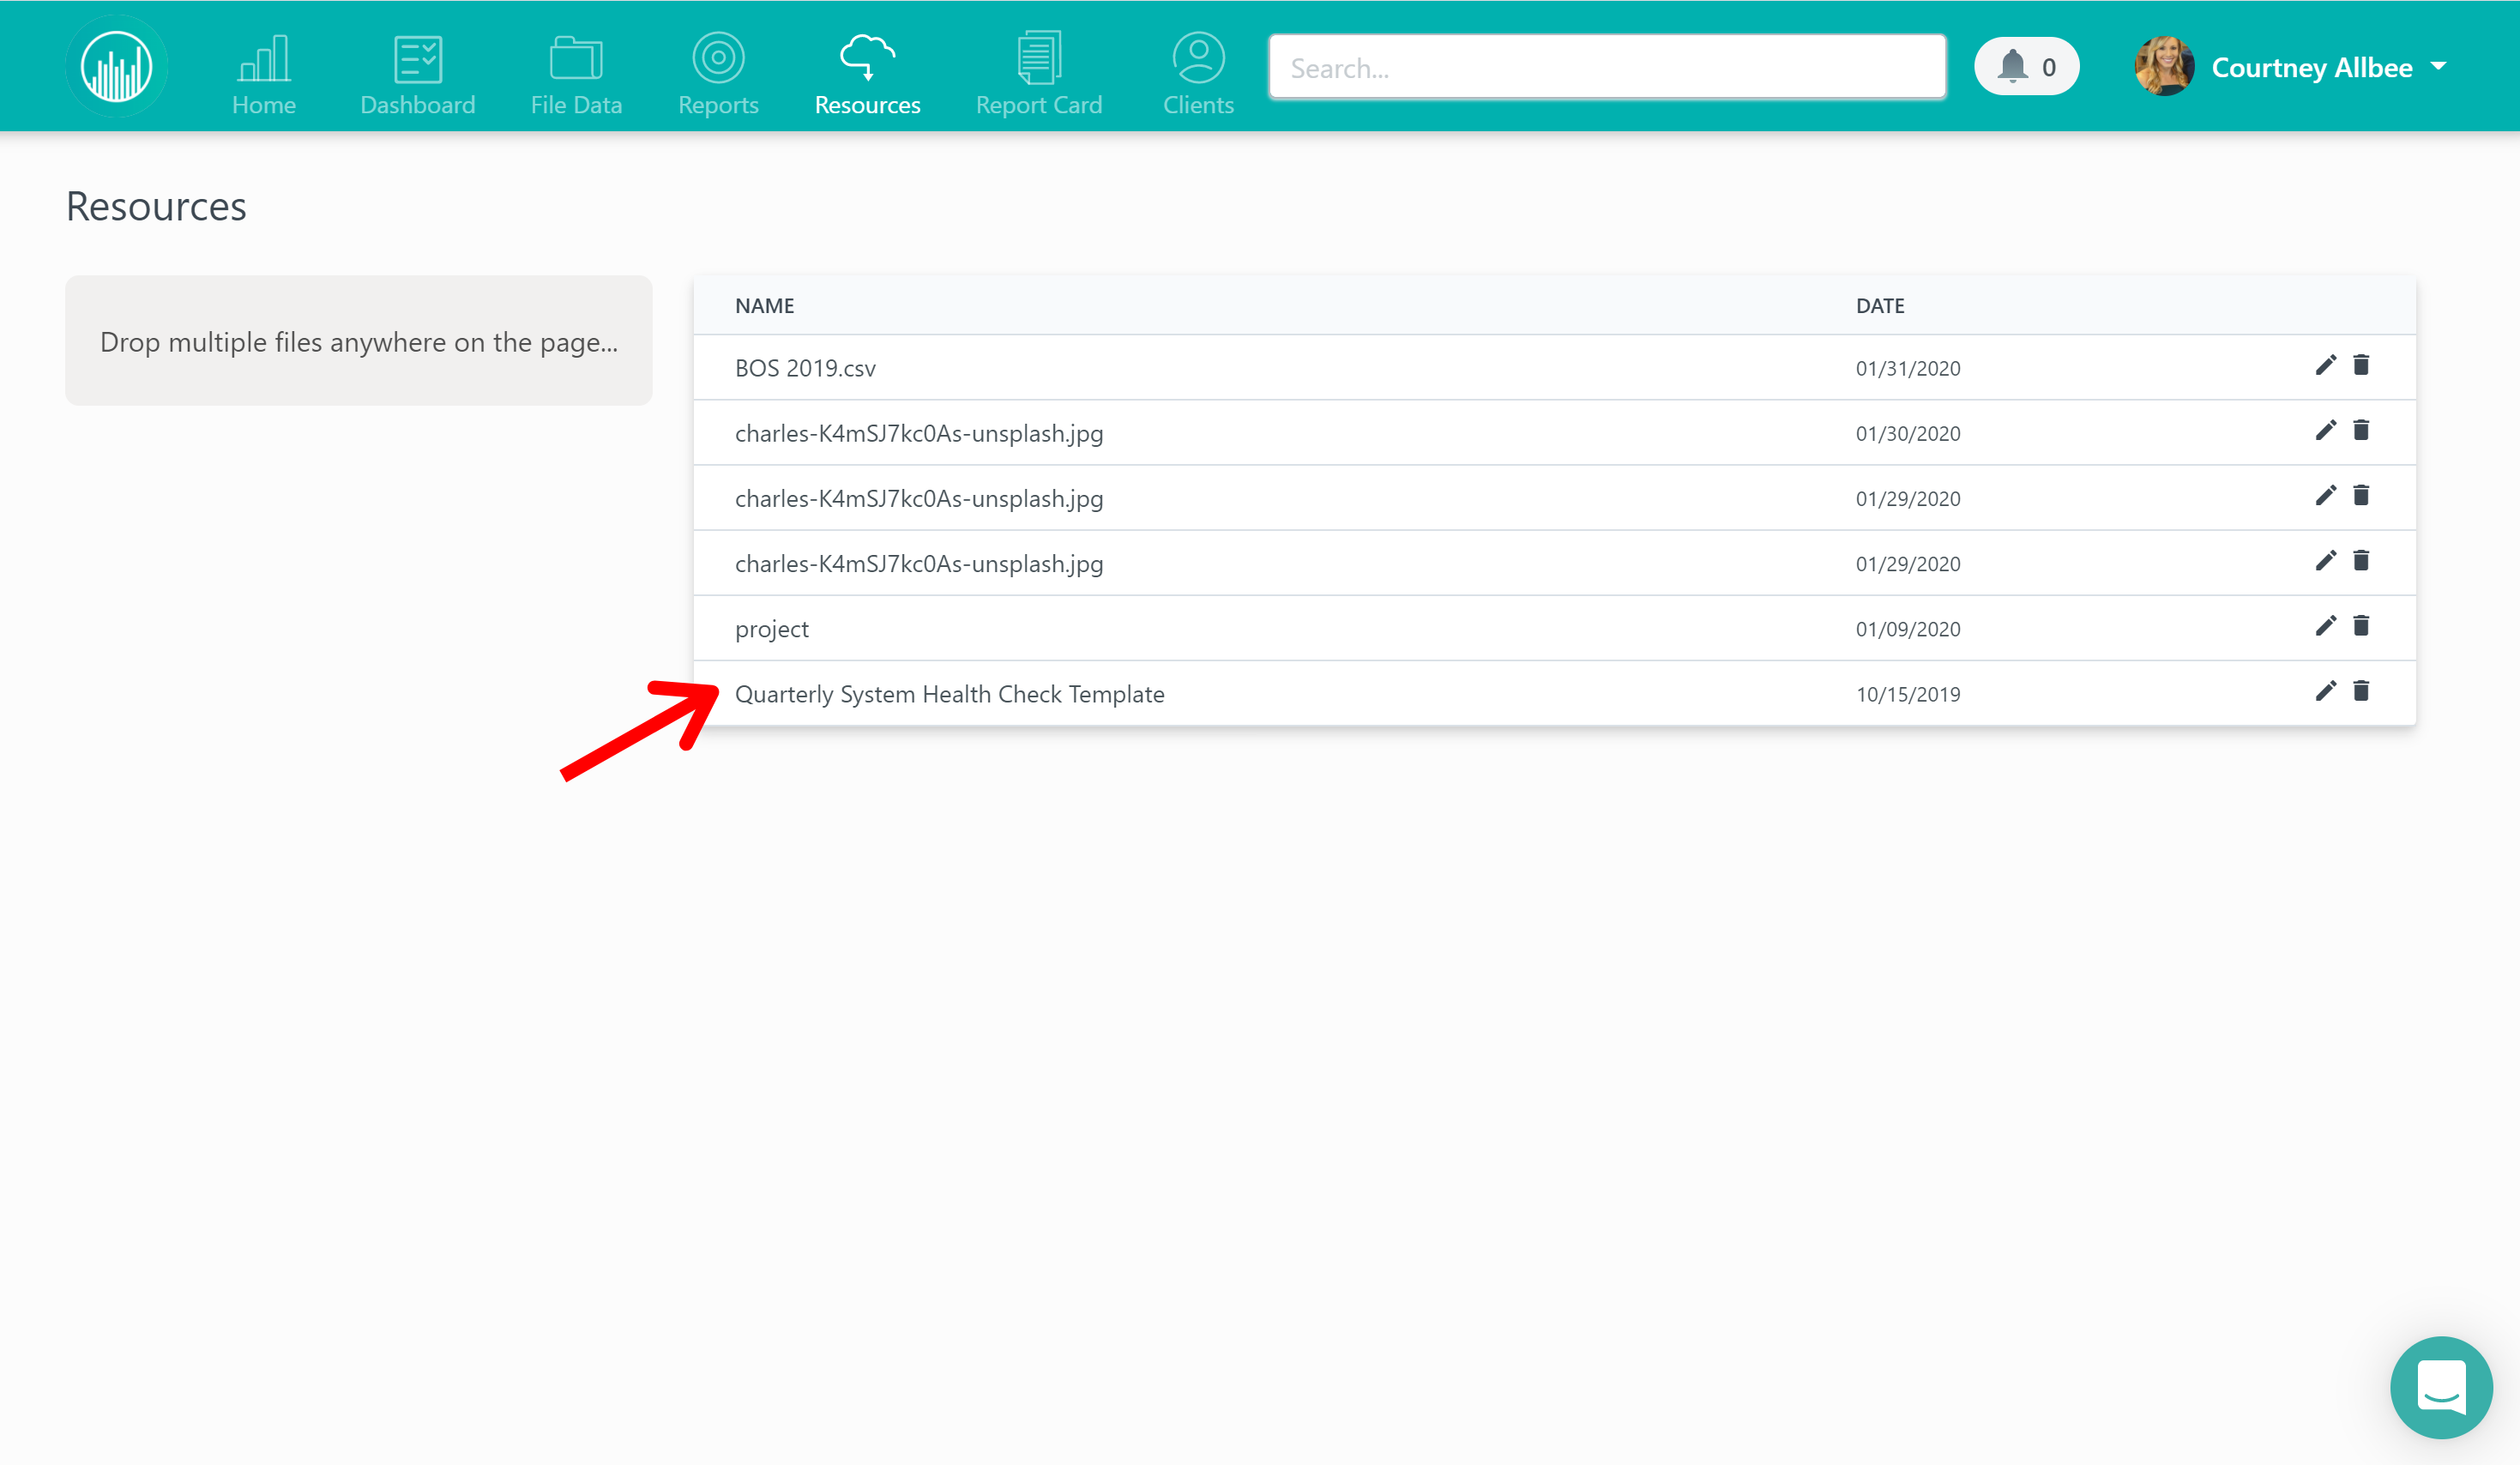Edit BOS 2019.csv with pencil icon
Image resolution: width=2520 pixels, height=1465 pixels.
coord(2325,365)
